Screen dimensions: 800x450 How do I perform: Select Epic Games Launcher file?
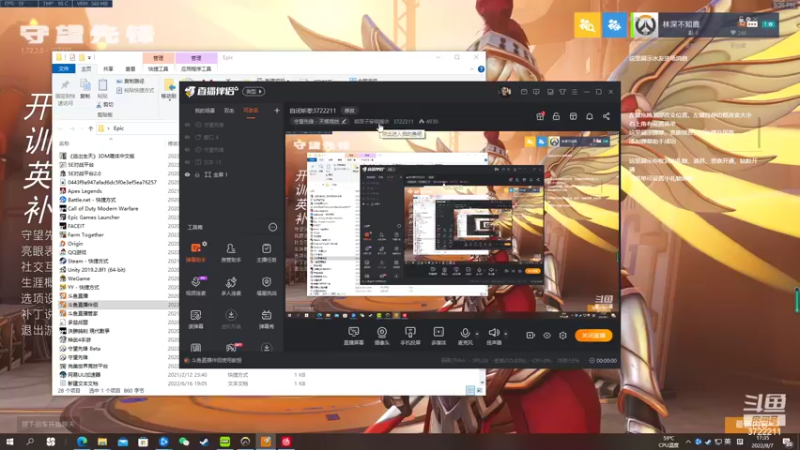[x=93, y=217]
